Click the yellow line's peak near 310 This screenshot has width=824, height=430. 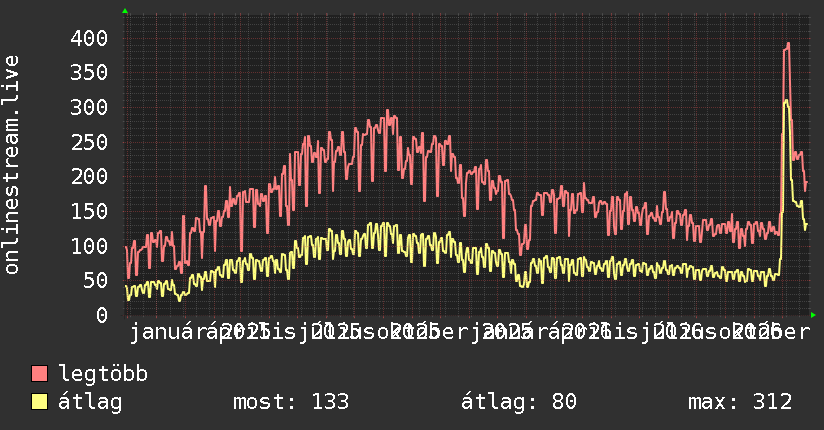(x=787, y=101)
